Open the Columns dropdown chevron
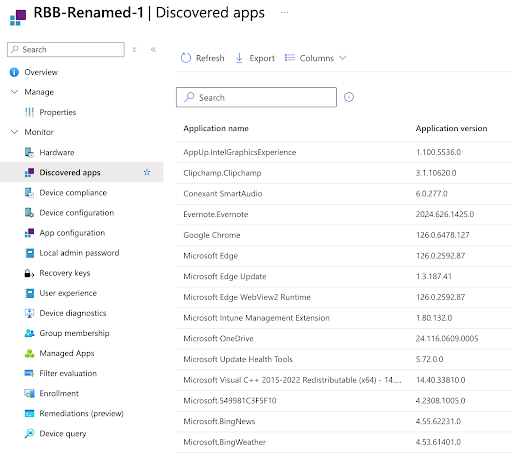The width and height of the screenshot is (512, 453). tap(343, 58)
